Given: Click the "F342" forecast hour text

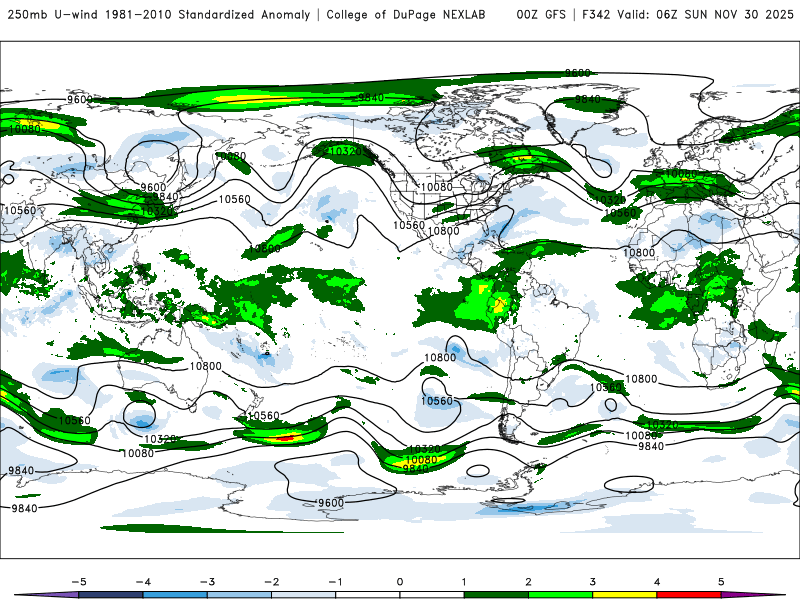Looking at the screenshot, I should point(596,14).
